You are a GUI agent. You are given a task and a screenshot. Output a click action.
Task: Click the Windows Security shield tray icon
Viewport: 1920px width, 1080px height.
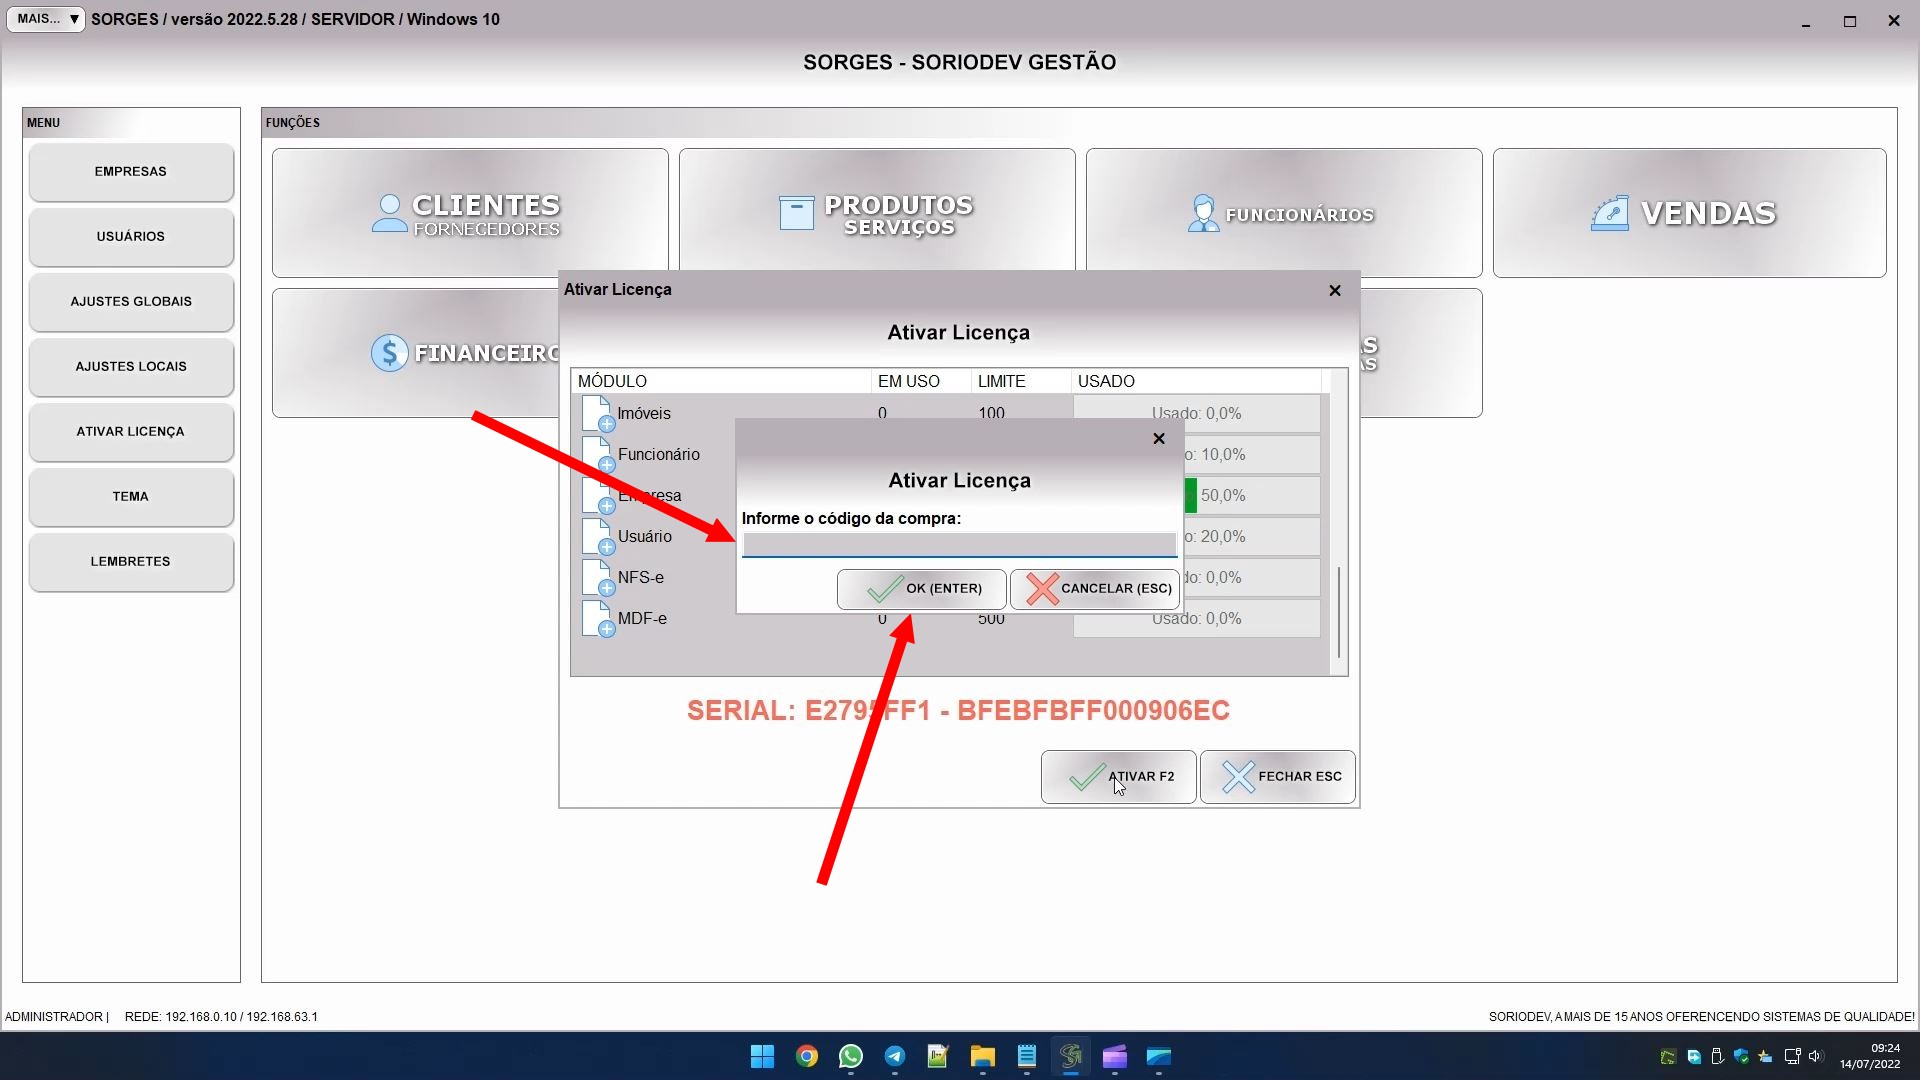[1742, 1057]
